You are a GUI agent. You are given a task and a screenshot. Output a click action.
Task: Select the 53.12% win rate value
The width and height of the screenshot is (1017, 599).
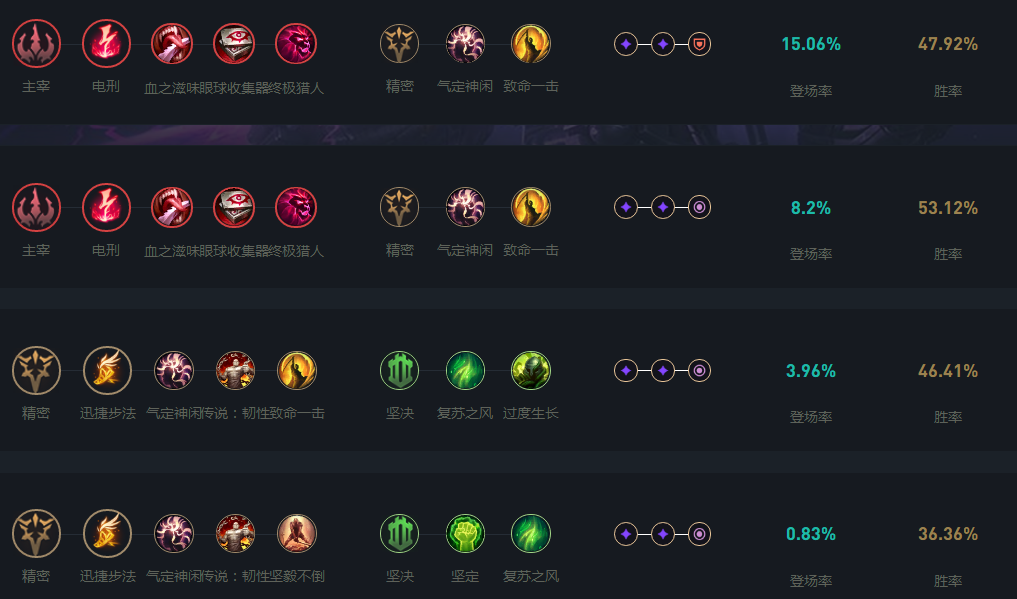[x=947, y=208]
